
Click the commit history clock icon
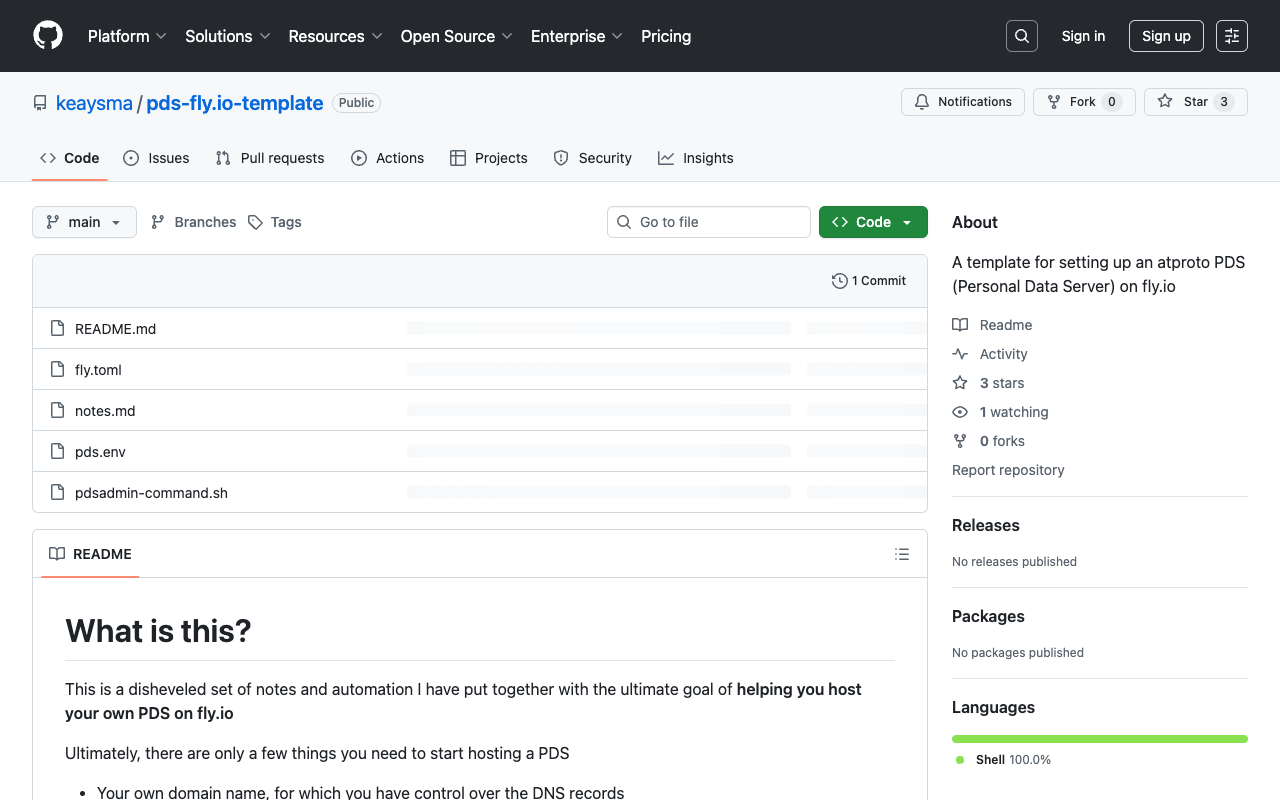[x=839, y=281]
